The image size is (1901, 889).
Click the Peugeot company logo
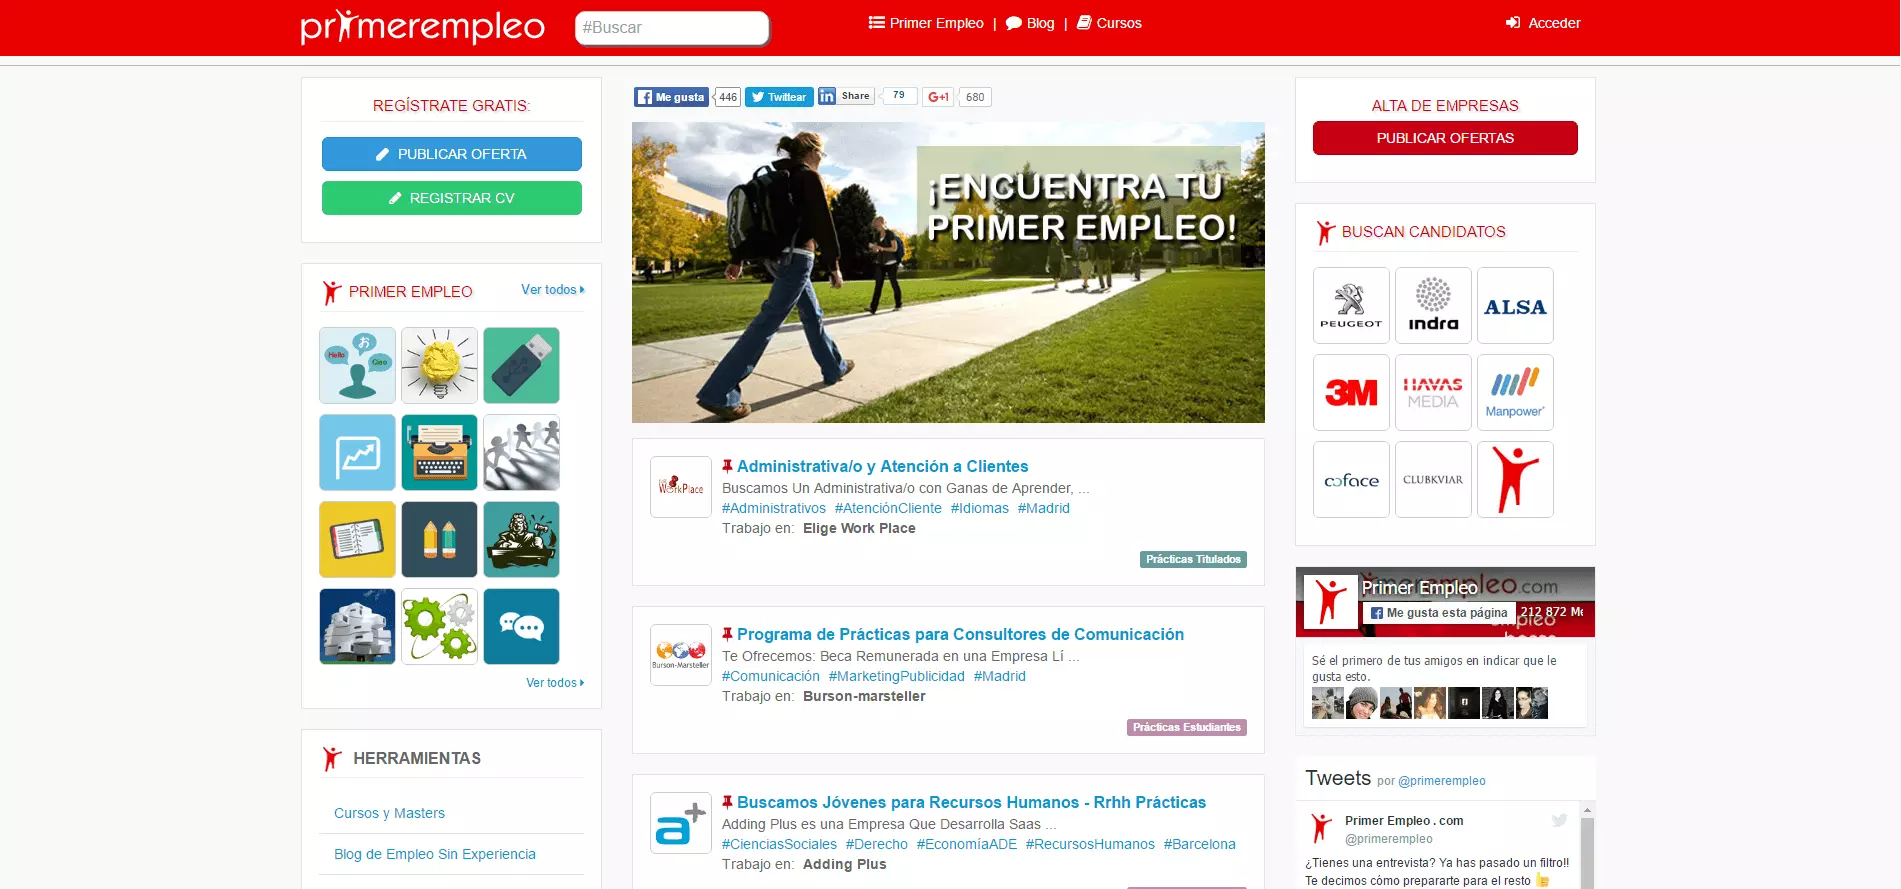[x=1351, y=305]
